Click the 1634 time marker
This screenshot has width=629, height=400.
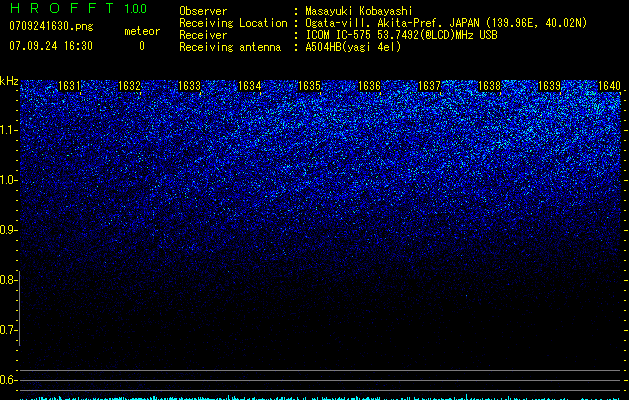[x=250, y=86]
